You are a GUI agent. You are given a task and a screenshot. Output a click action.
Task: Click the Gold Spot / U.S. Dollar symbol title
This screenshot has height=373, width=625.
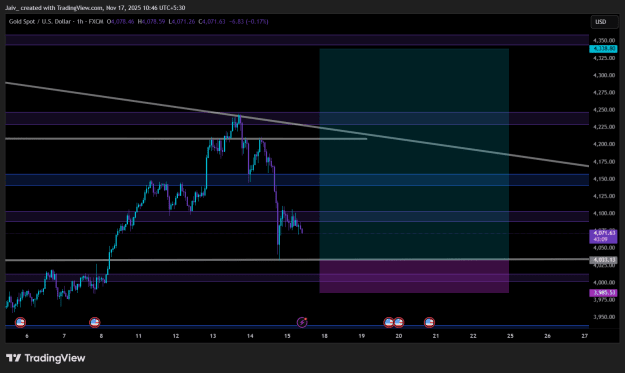pyautogui.click(x=39, y=22)
